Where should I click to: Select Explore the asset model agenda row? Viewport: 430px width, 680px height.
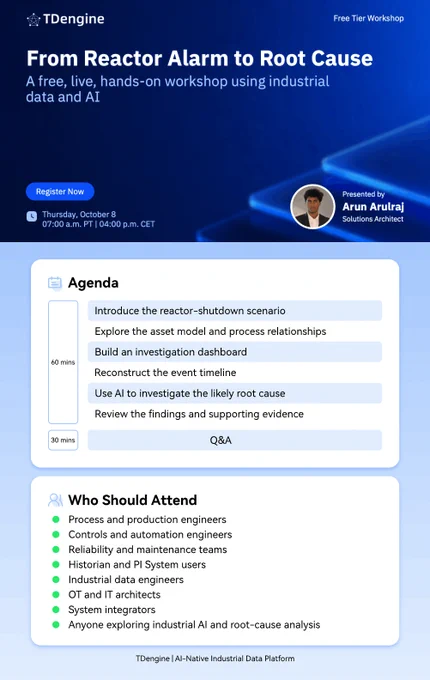pyautogui.click(x=235, y=331)
